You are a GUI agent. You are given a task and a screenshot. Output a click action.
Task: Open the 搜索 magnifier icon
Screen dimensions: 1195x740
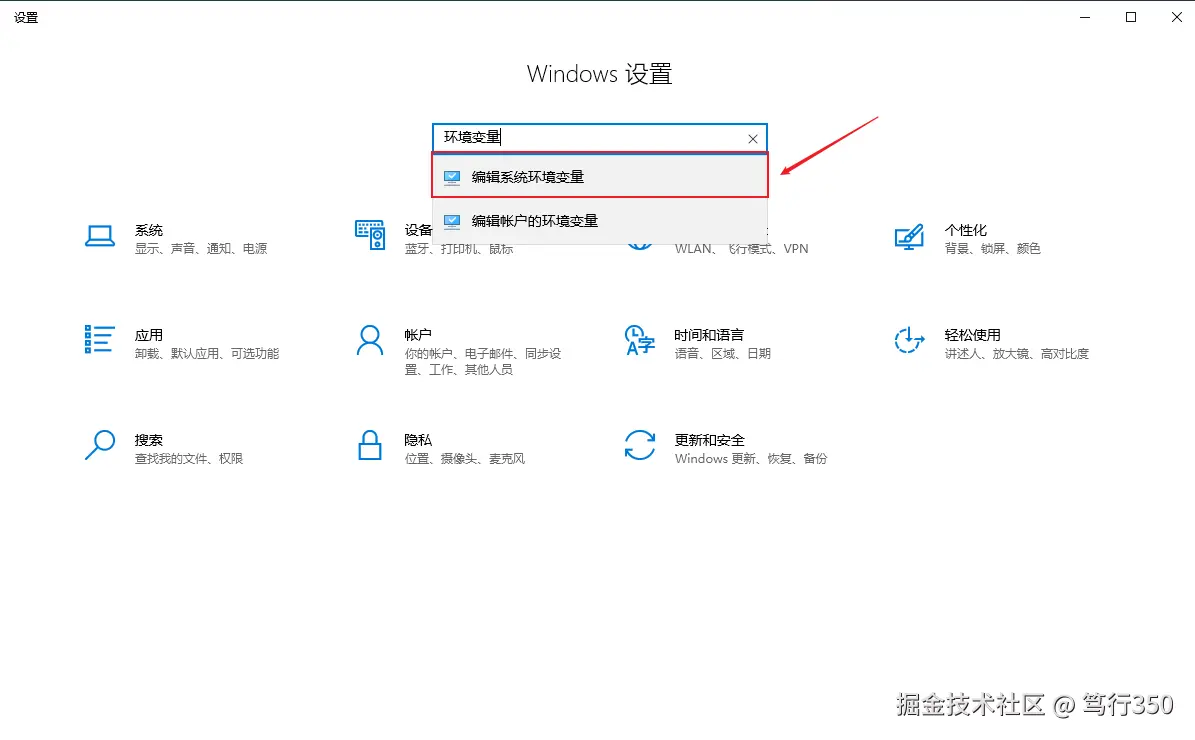pyautogui.click(x=100, y=445)
